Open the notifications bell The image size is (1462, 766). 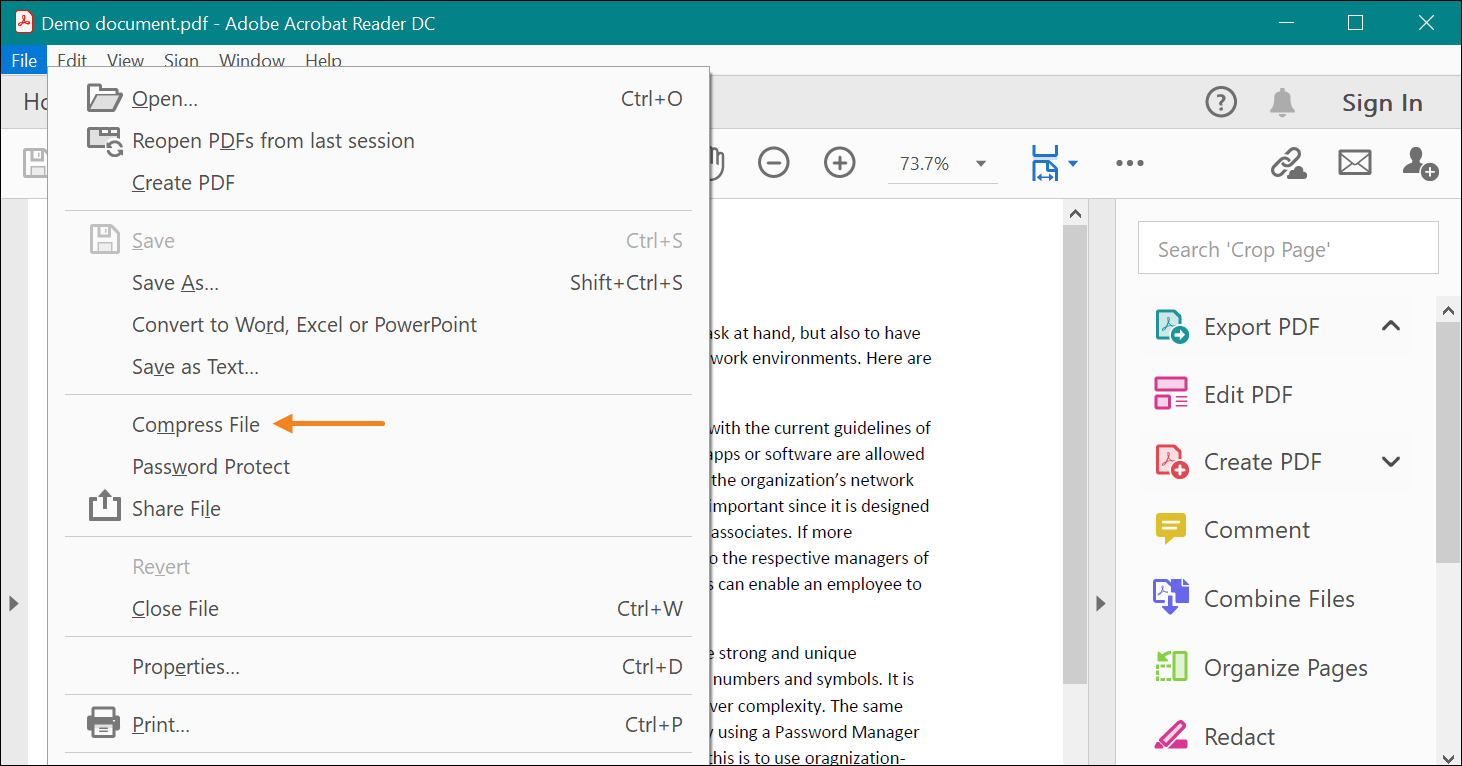1282,102
